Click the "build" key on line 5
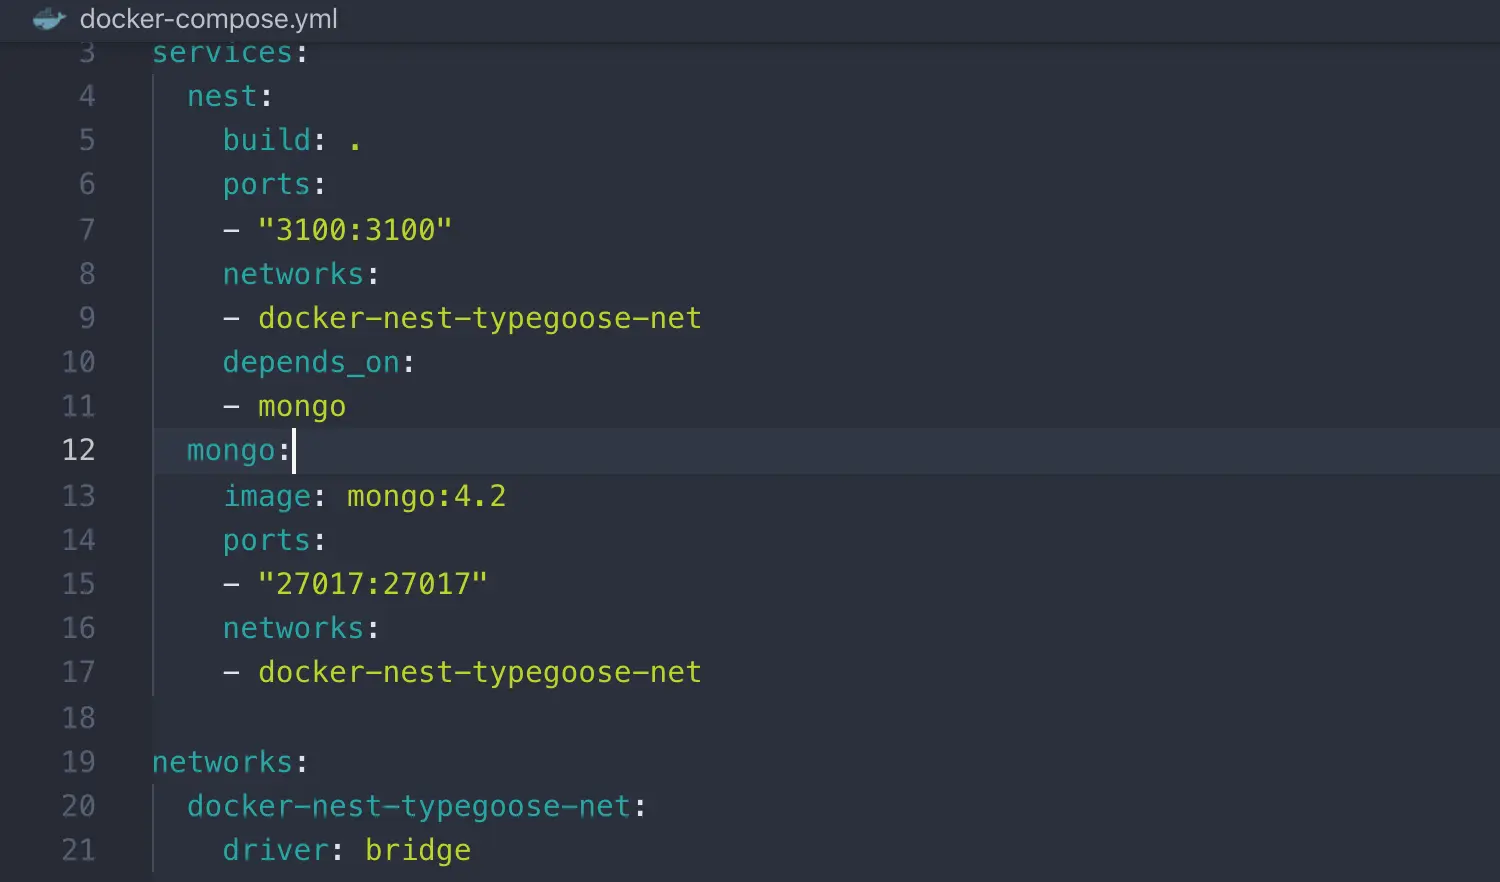 pos(266,140)
